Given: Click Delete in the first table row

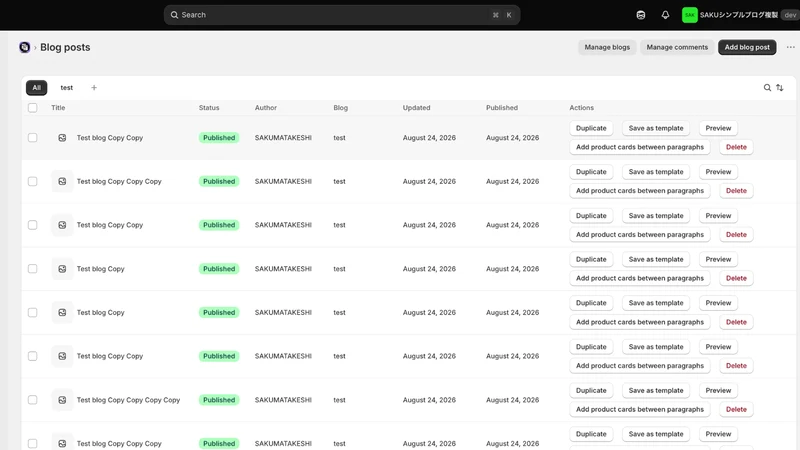Looking at the screenshot, I should [x=736, y=147].
